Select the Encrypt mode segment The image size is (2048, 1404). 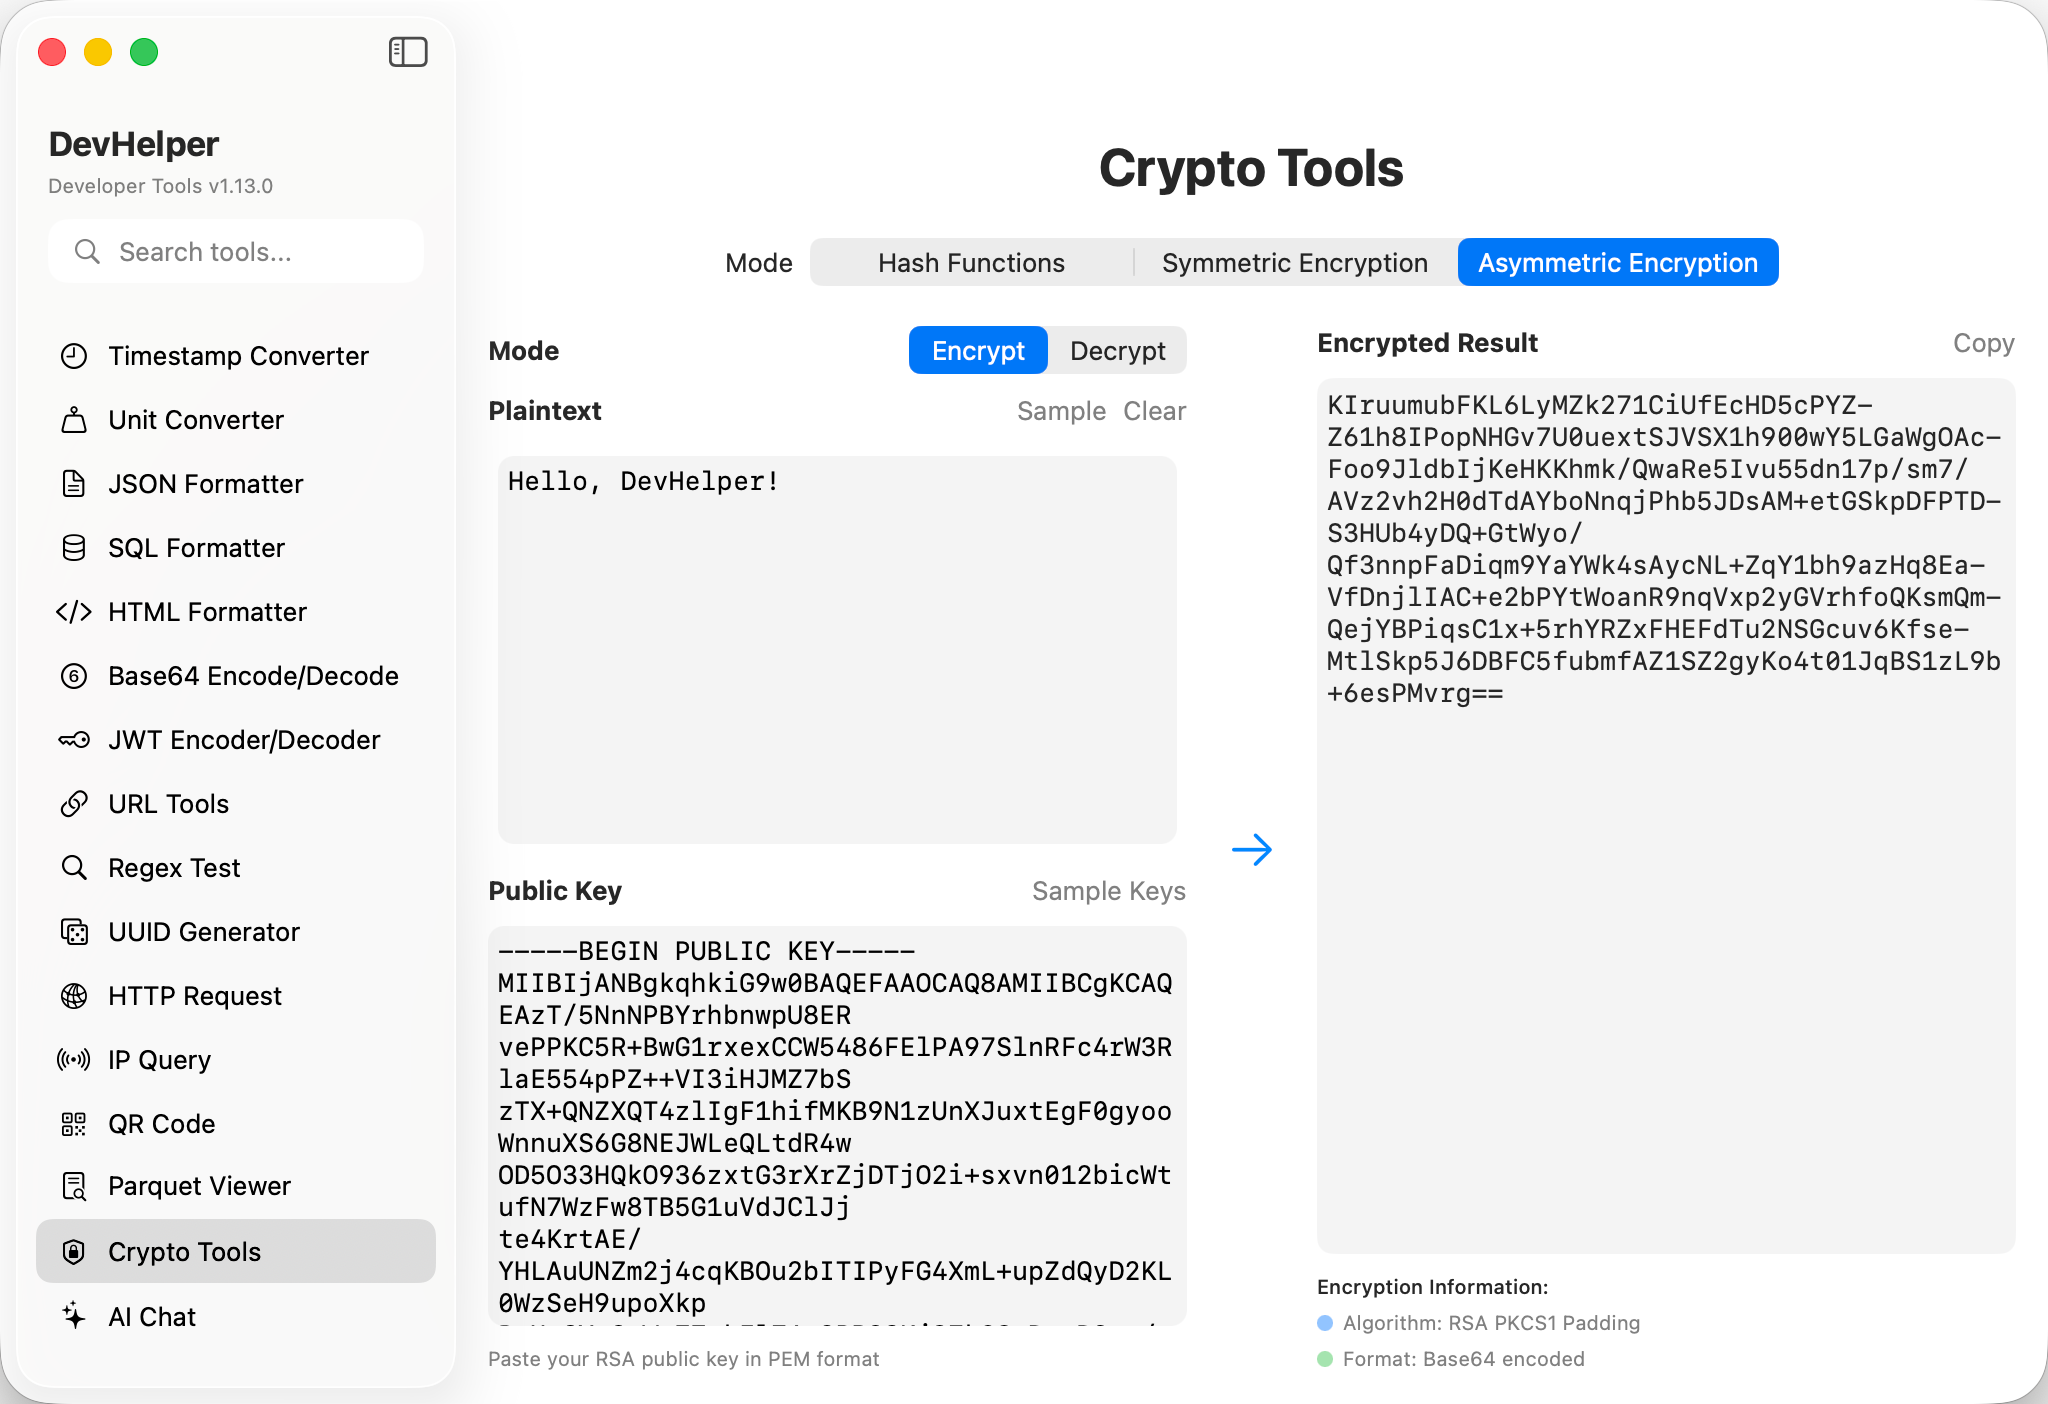point(977,351)
